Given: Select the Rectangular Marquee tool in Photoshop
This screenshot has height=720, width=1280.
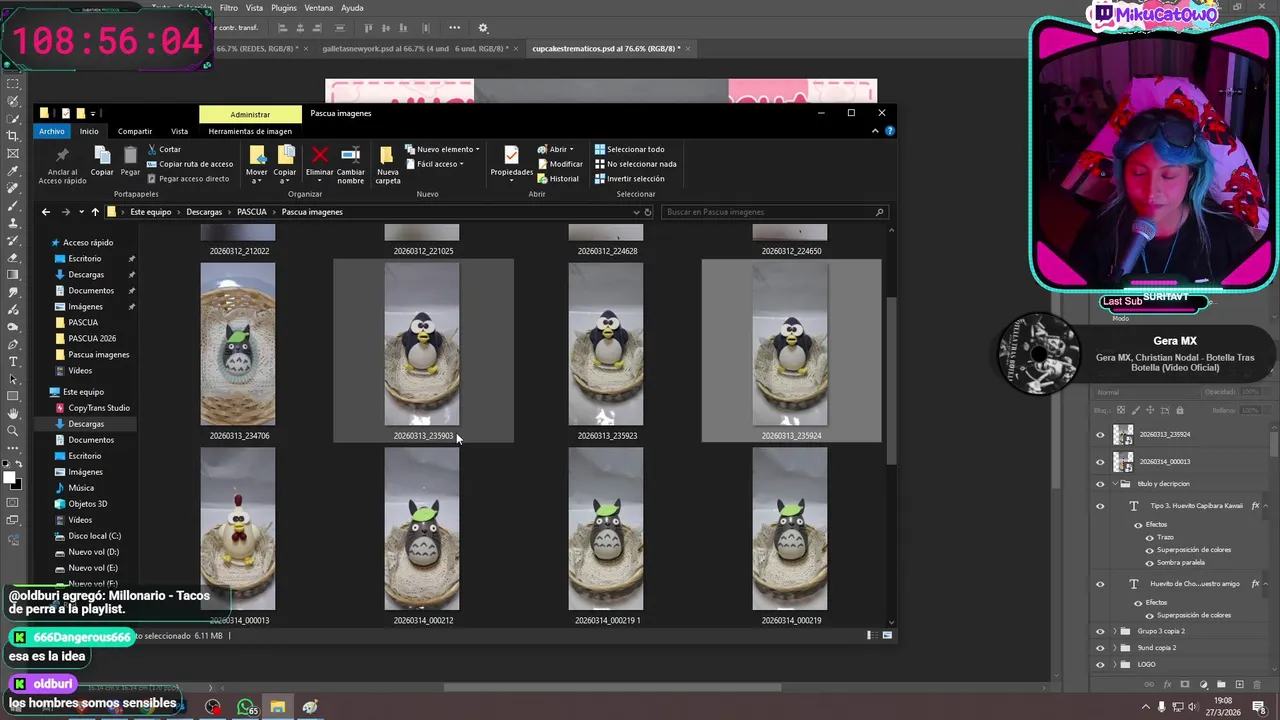Looking at the screenshot, I should click(x=13, y=83).
